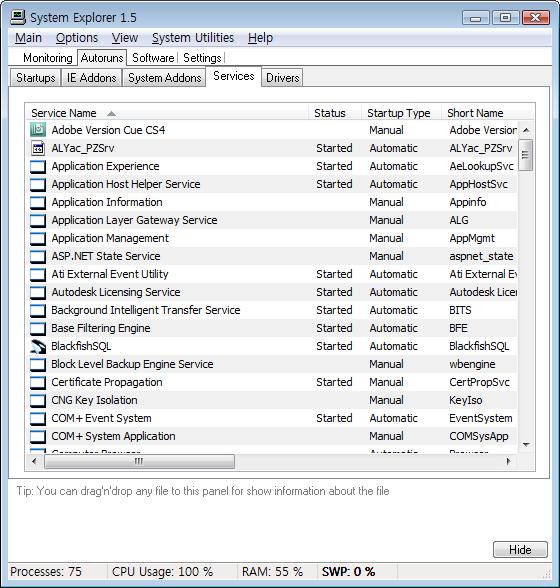Click the Hide button
The width and height of the screenshot is (560, 588).
520,550
